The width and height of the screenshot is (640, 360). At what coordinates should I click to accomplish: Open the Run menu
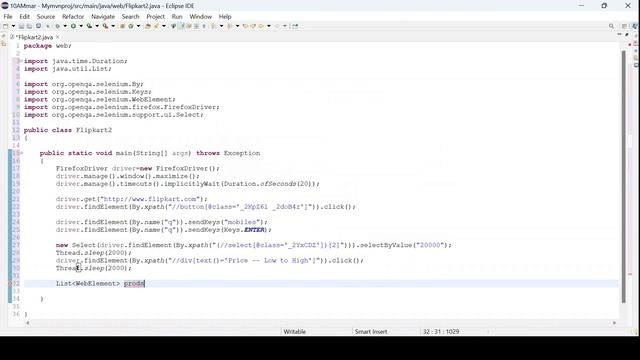177,17
